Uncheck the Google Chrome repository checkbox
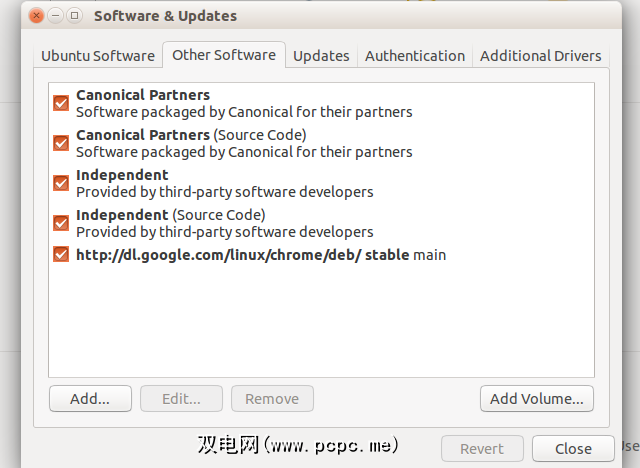Viewport: 640px width, 468px height. (61, 255)
